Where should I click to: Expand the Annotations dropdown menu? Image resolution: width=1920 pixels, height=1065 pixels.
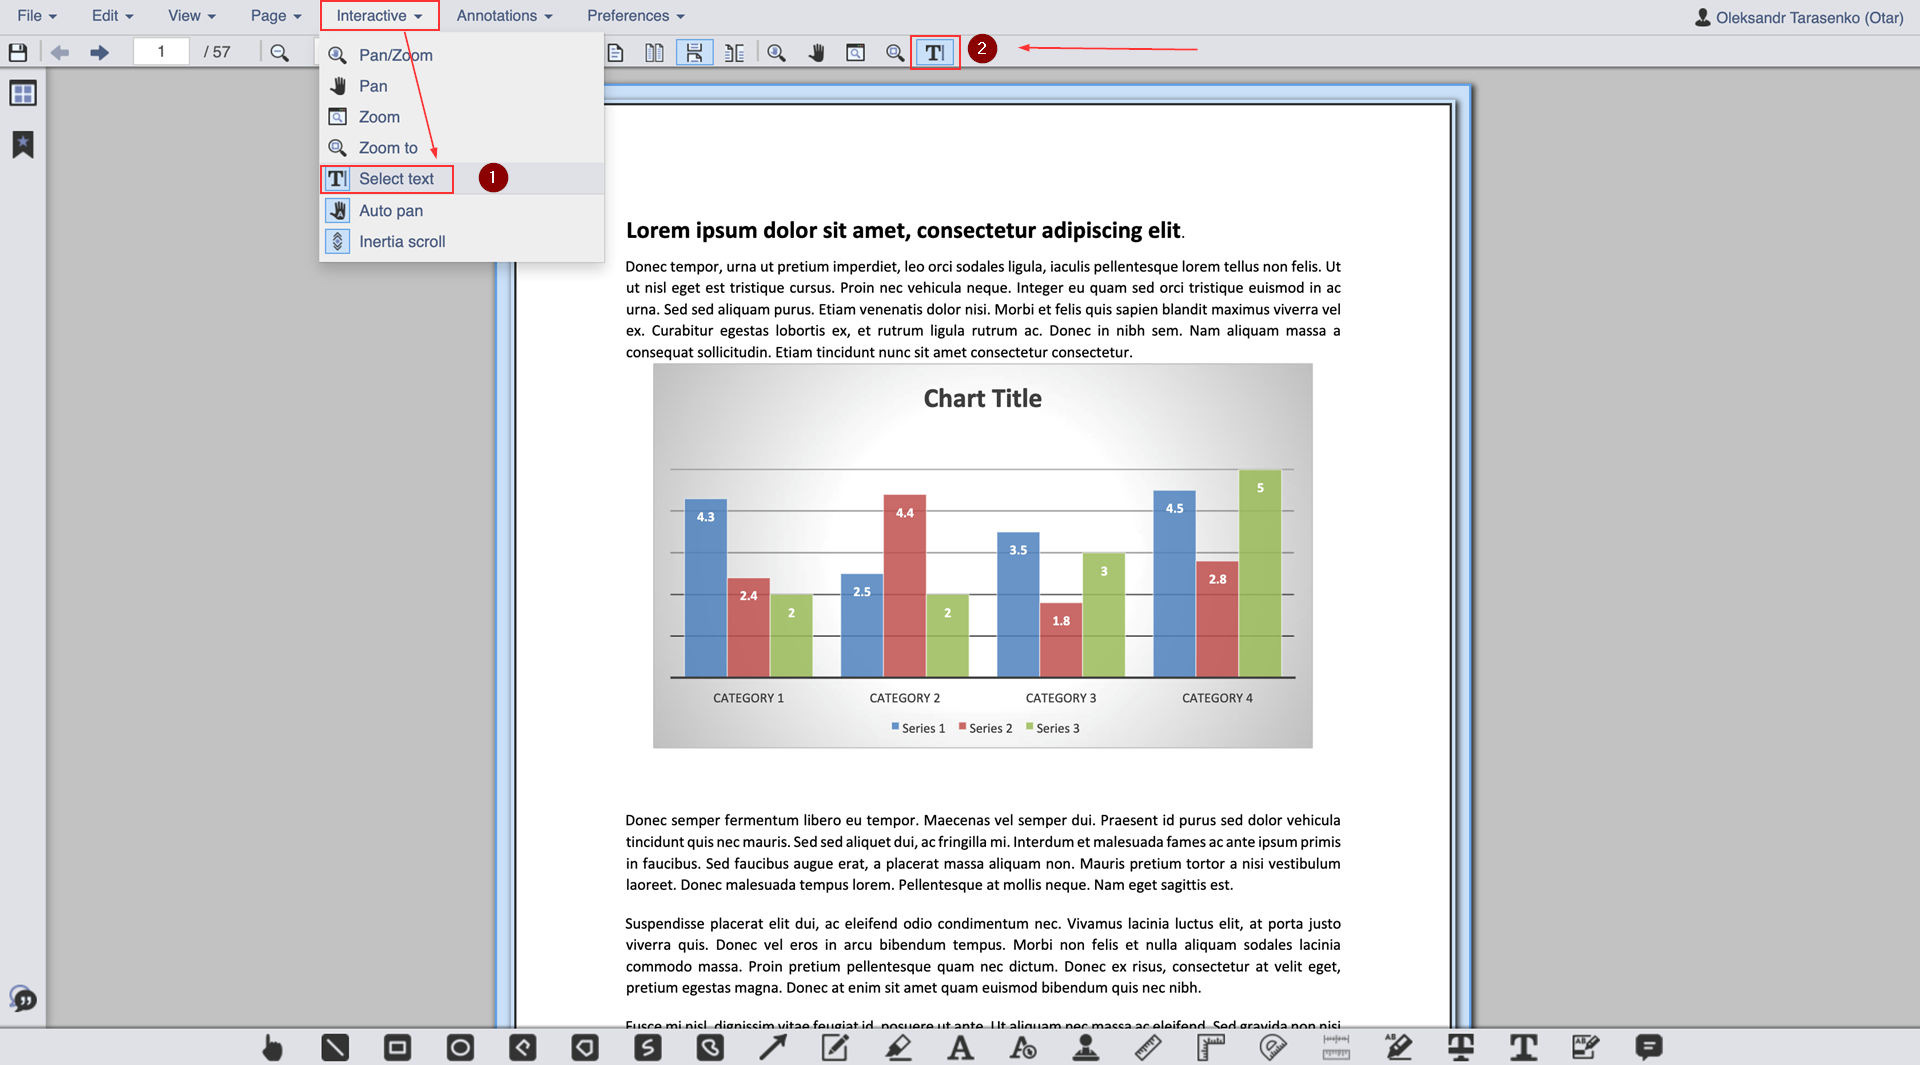tap(504, 16)
